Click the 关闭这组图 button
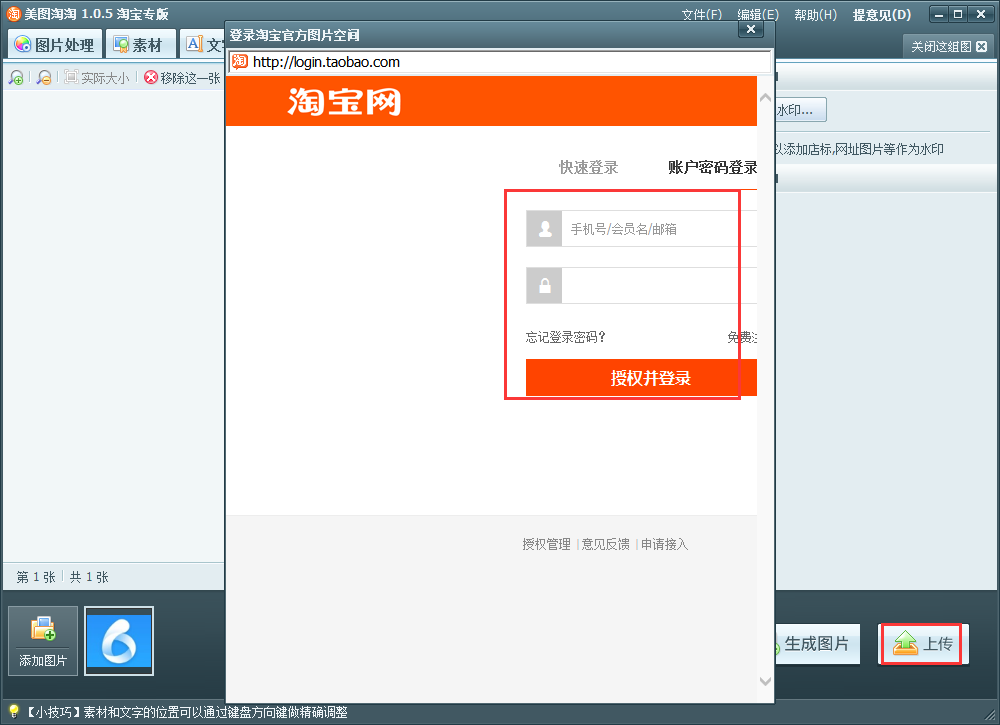This screenshot has height=725, width=1000. click(x=949, y=47)
